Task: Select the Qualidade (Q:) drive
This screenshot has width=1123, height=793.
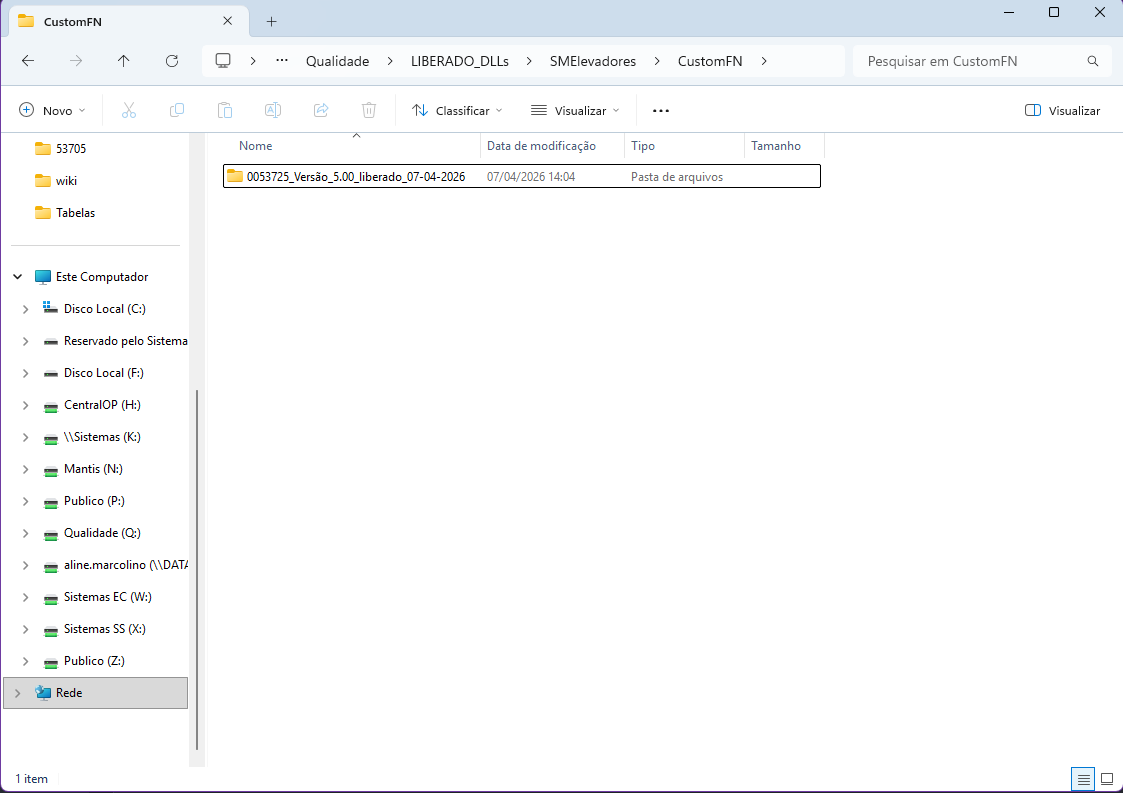Action: [x=102, y=533]
